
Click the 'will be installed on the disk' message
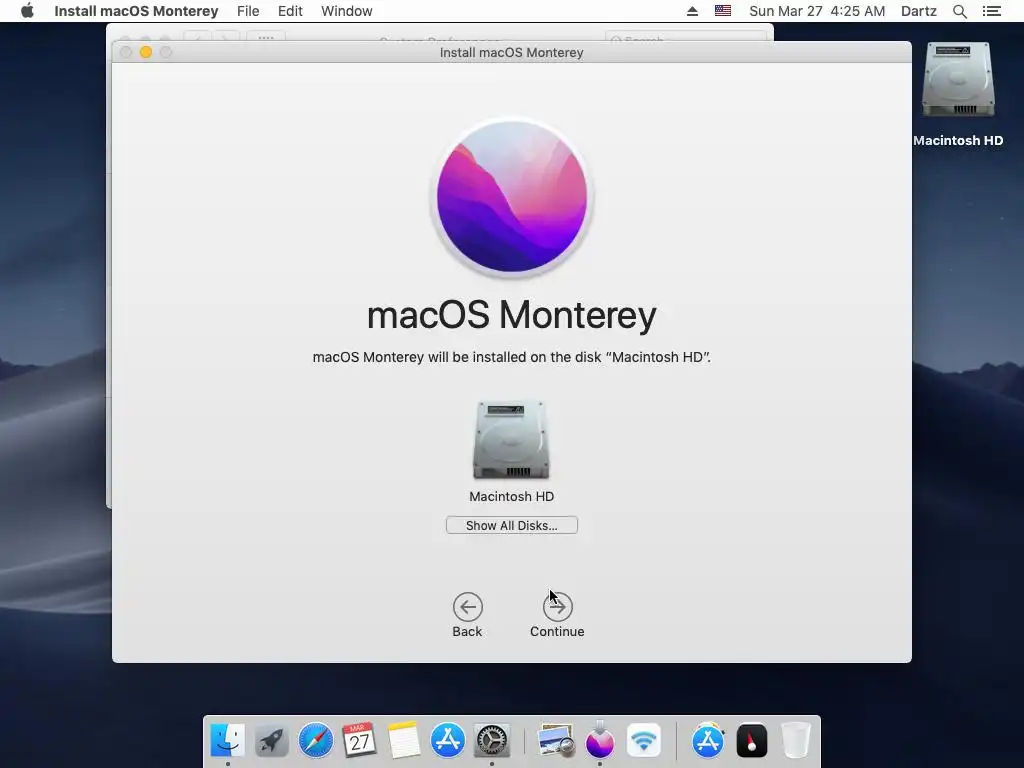point(511,357)
